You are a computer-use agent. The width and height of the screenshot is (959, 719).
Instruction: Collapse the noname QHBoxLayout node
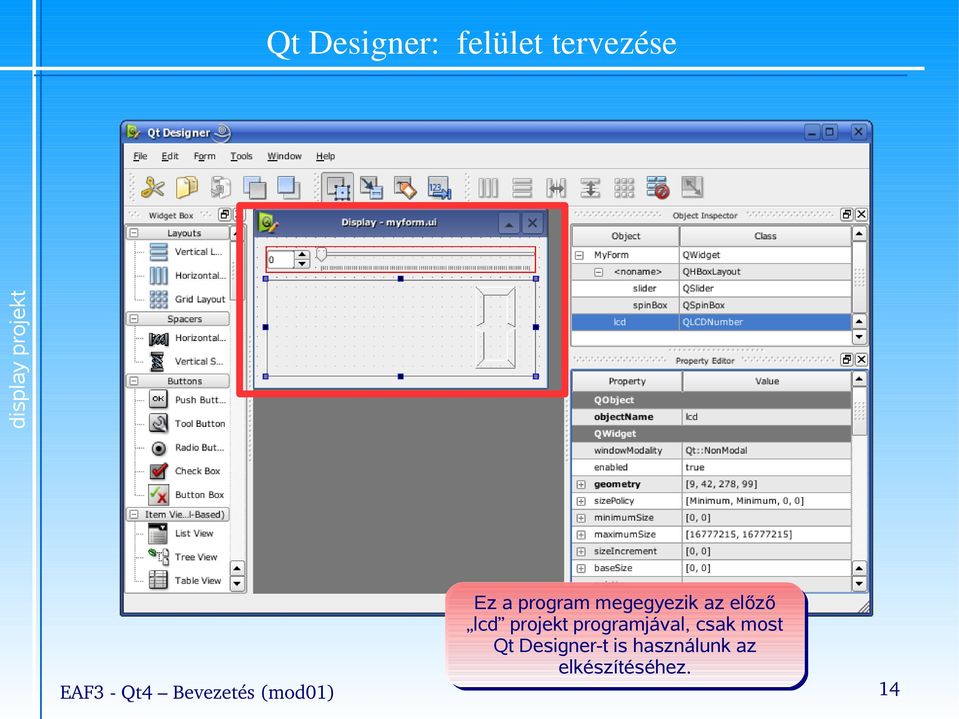coord(599,272)
